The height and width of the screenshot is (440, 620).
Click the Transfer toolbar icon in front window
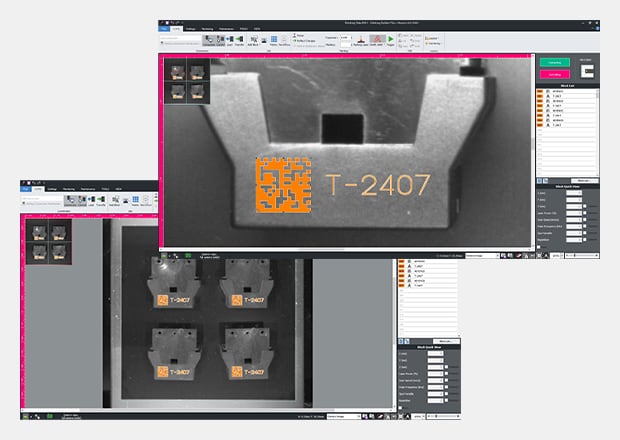(x=240, y=41)
